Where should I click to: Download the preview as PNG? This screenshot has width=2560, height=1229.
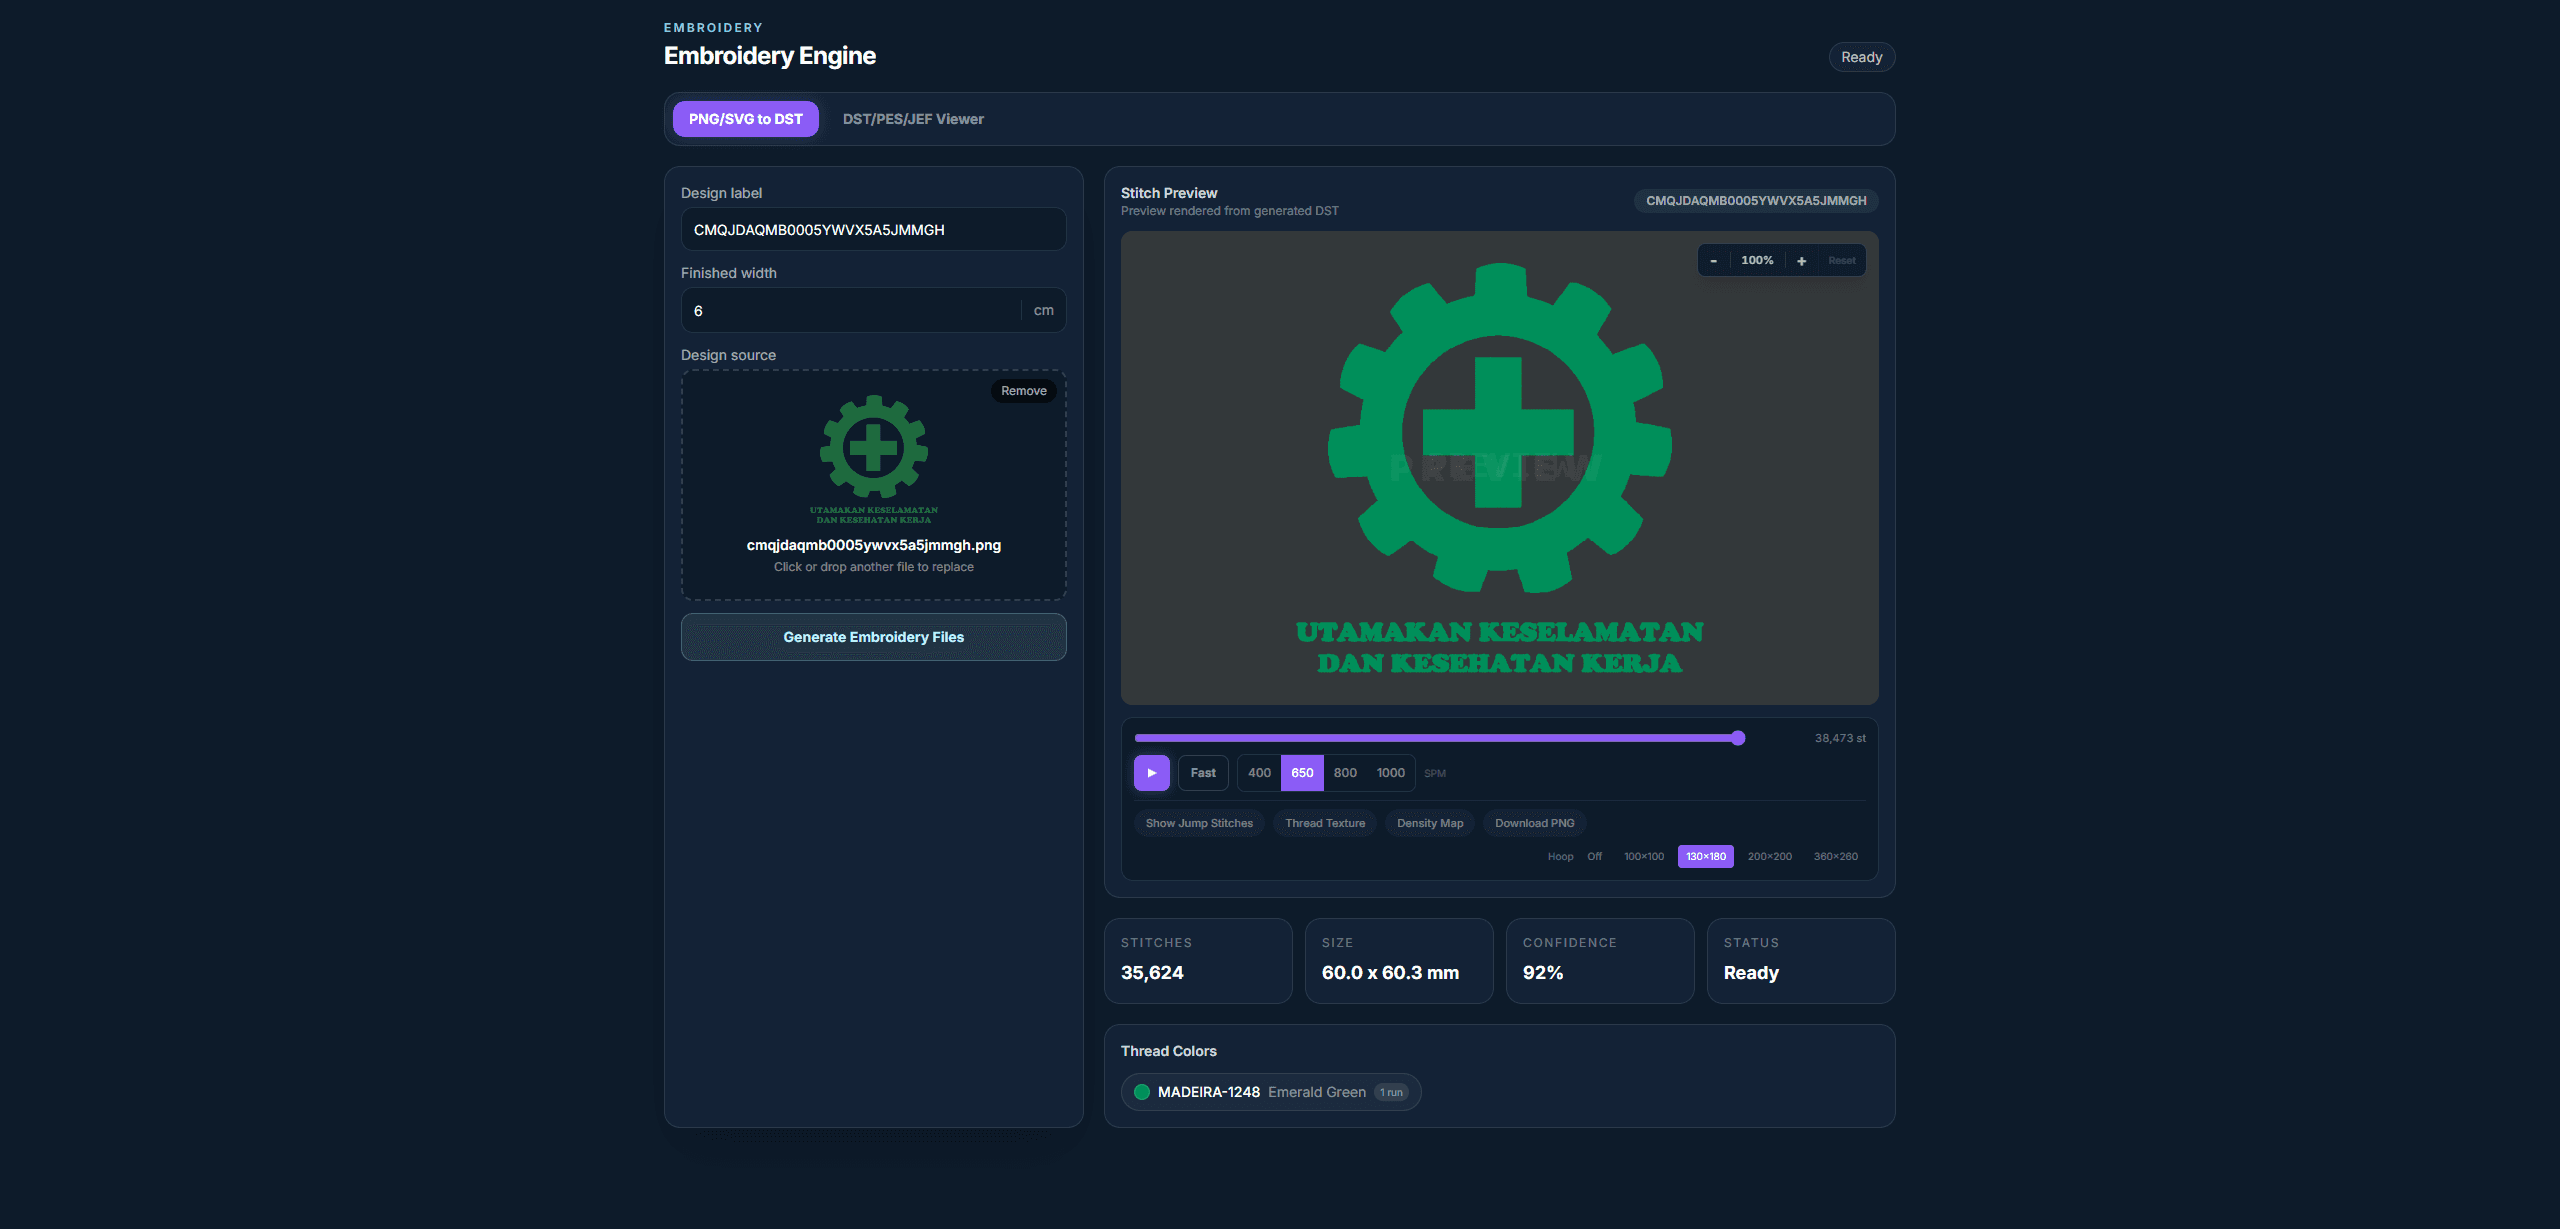[x=1534, y=823]
